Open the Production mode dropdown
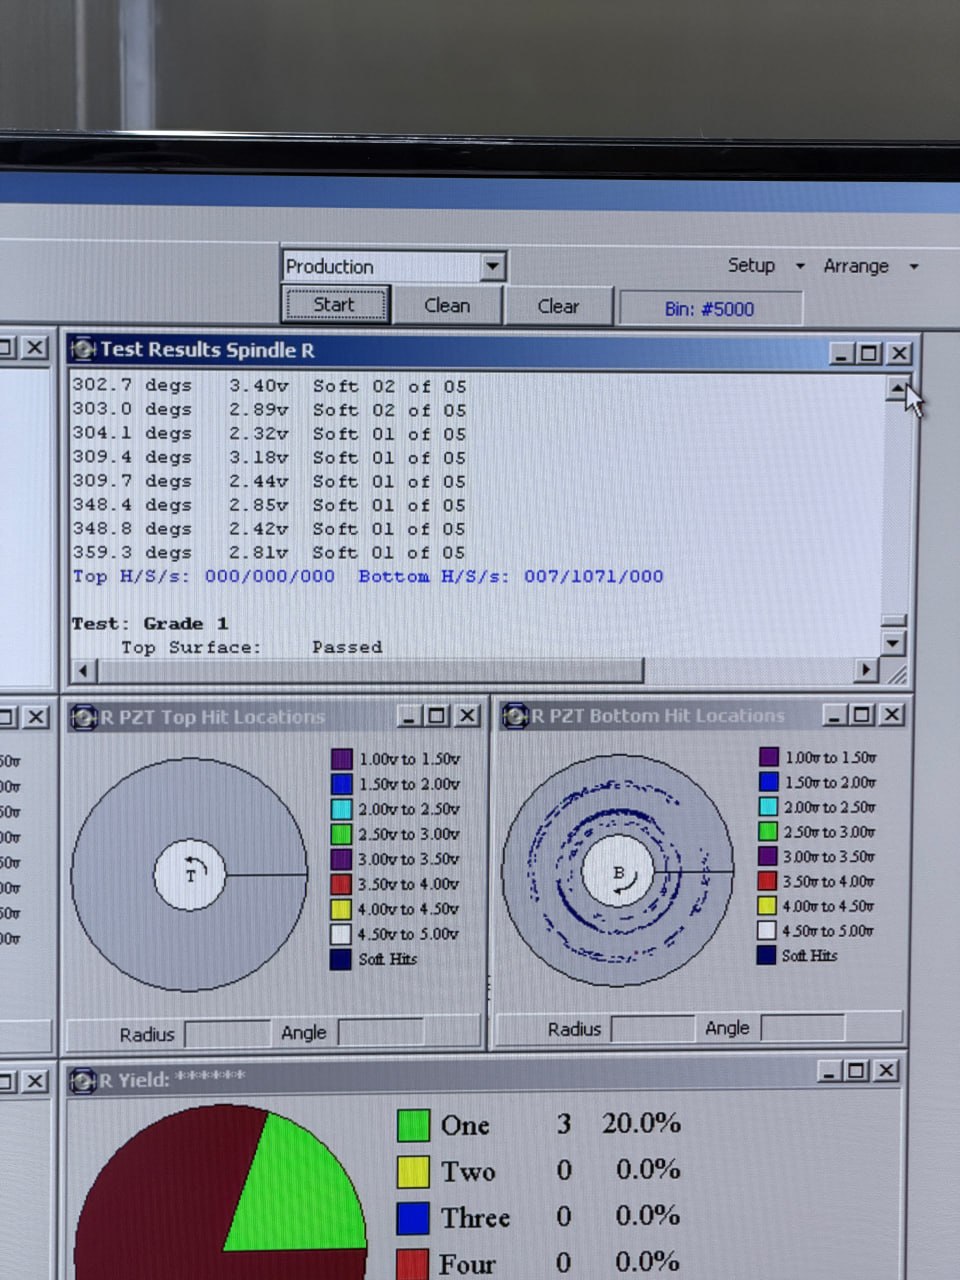 coord(492,266)
